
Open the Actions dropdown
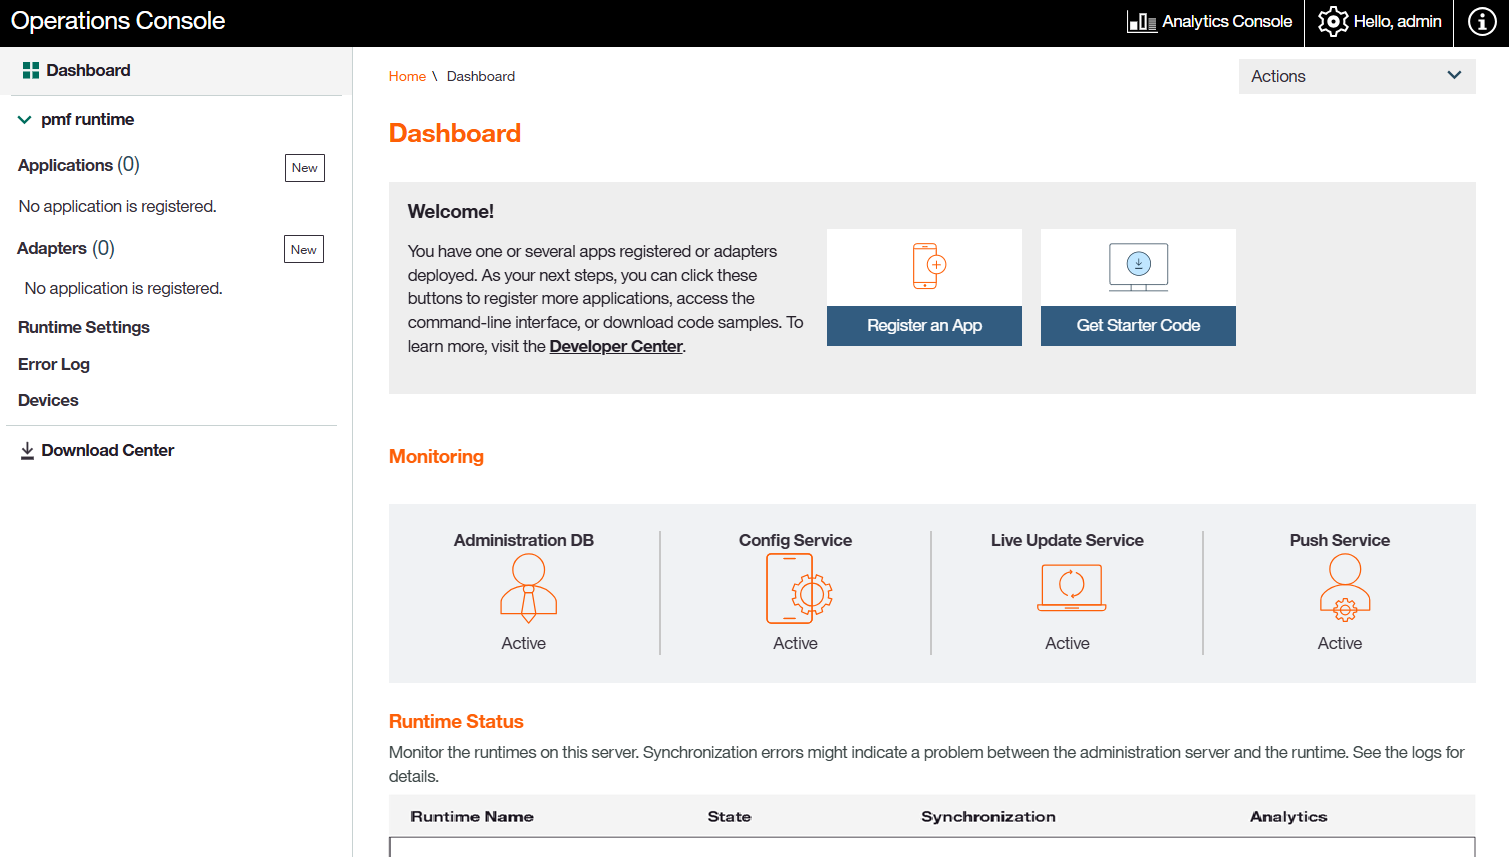[x=1356, y=76]
